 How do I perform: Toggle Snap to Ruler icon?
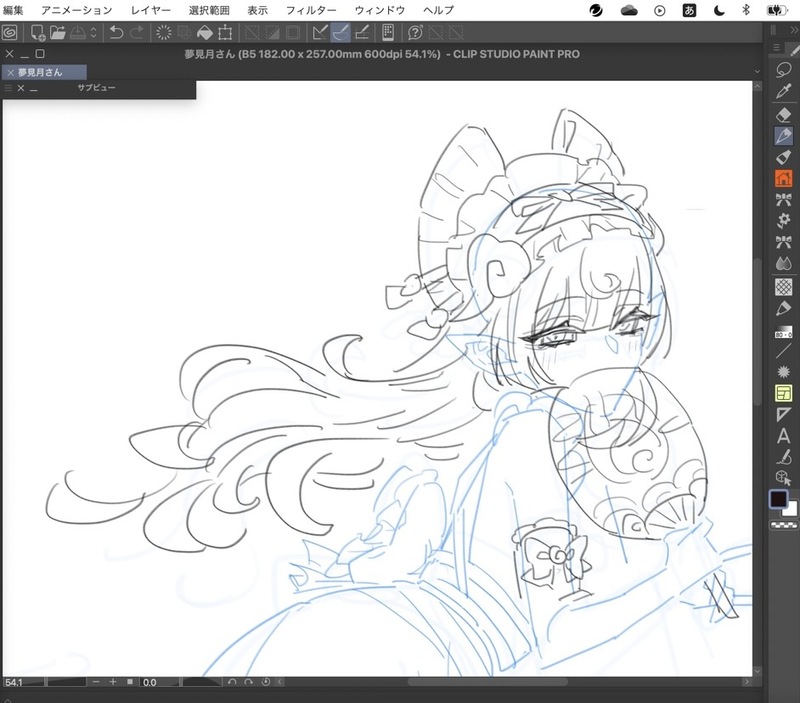320,33
